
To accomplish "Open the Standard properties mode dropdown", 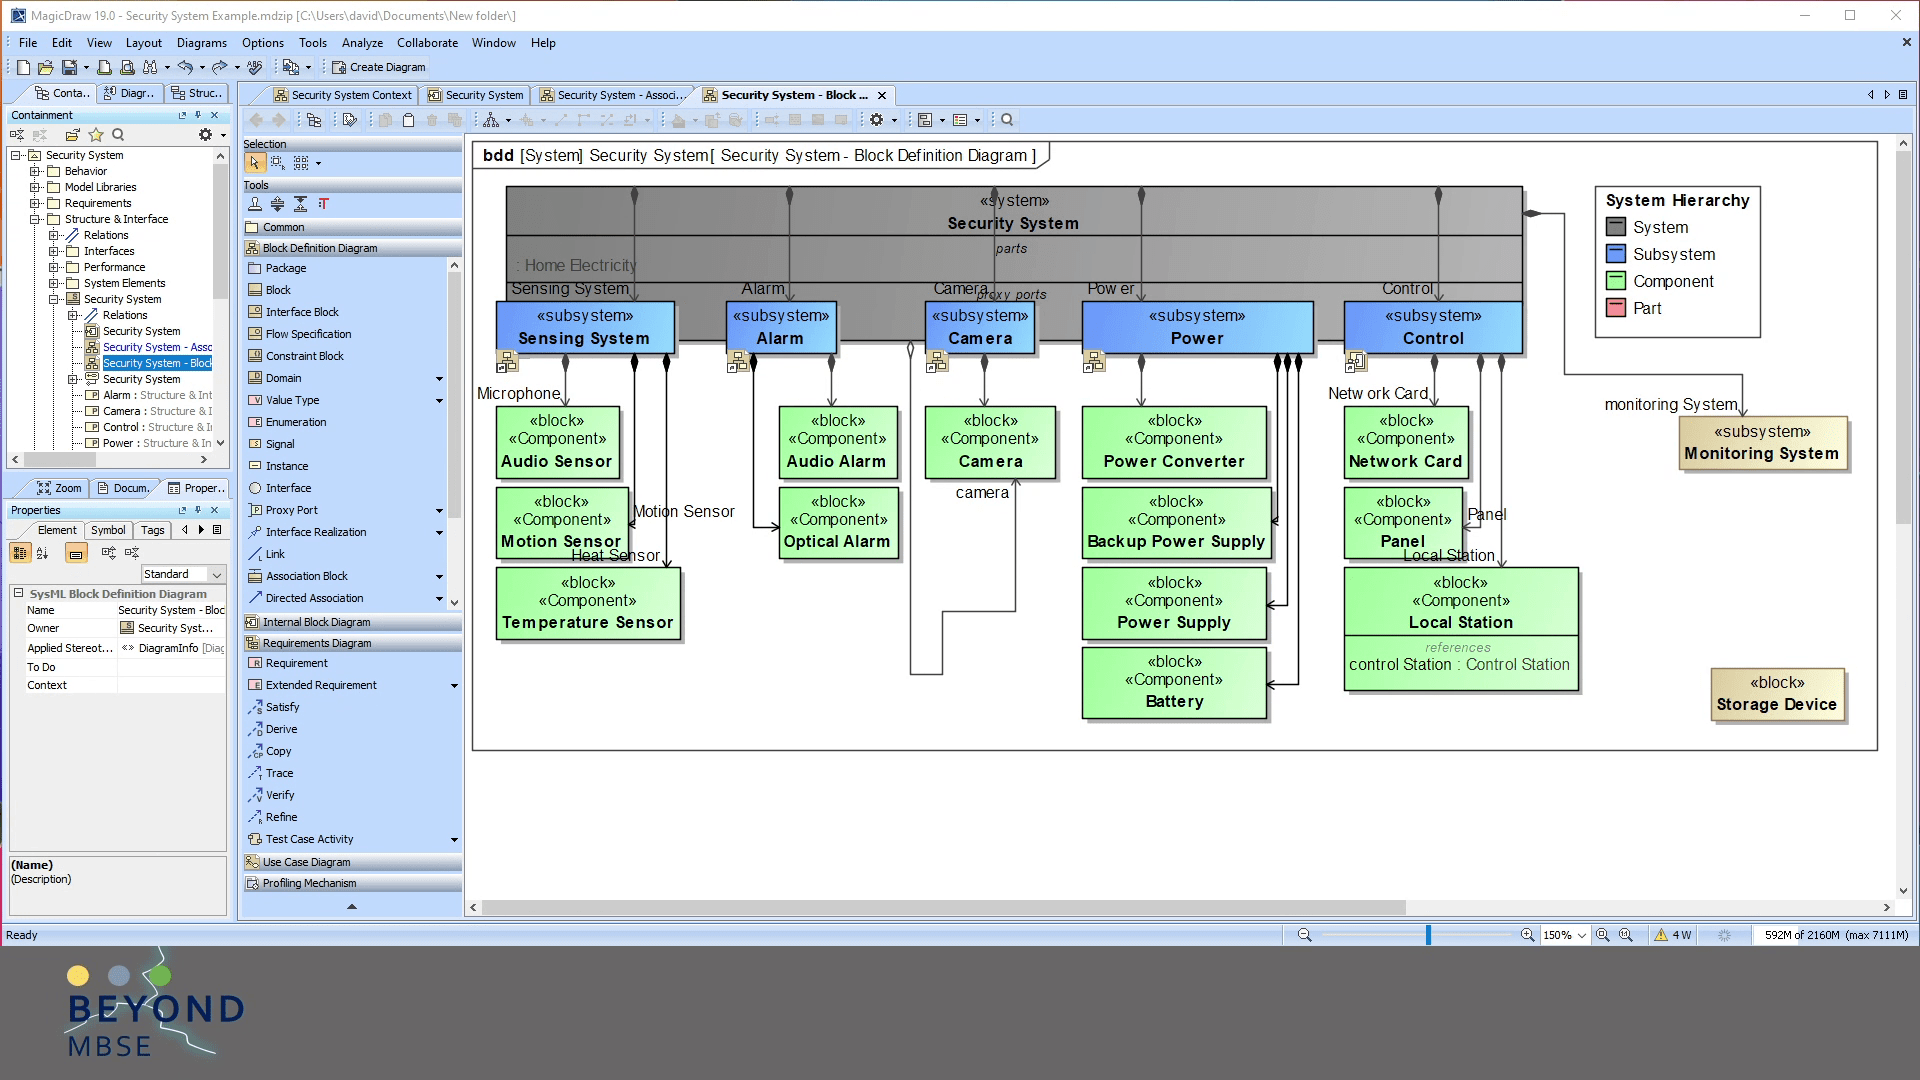I will [x=218, y=574].
